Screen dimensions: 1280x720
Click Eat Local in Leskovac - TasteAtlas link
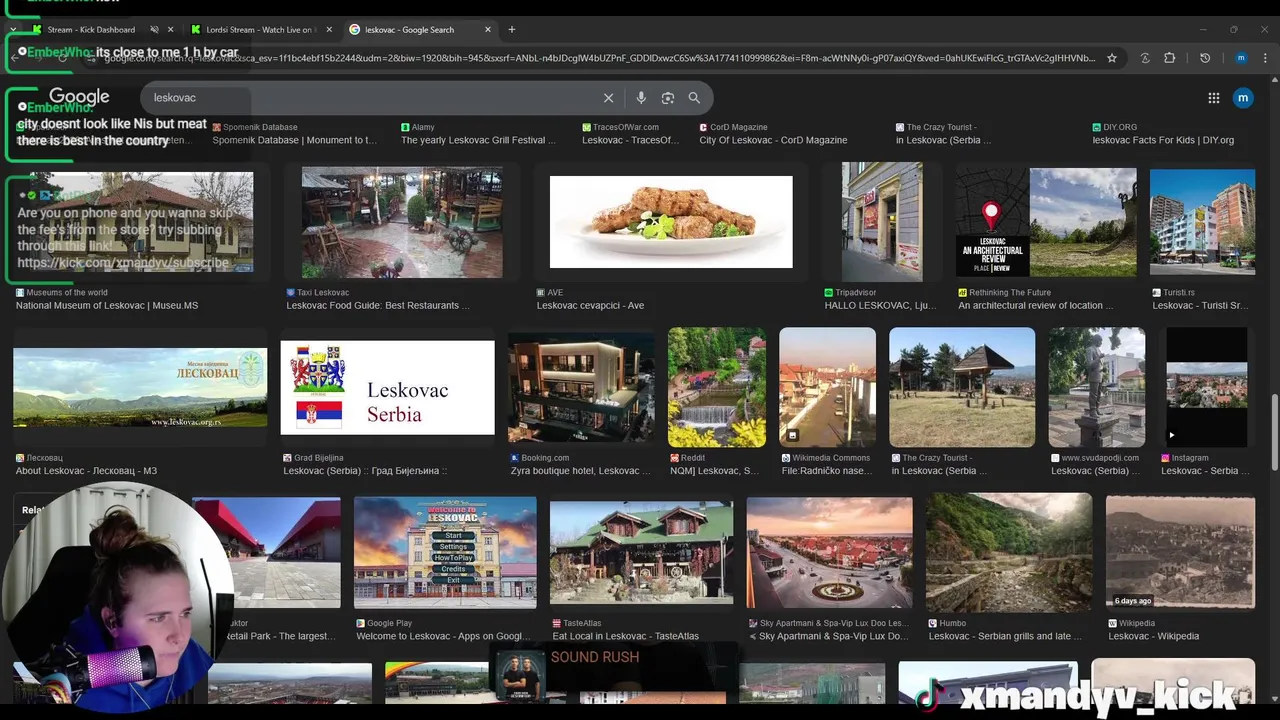[x=625, y=636]
